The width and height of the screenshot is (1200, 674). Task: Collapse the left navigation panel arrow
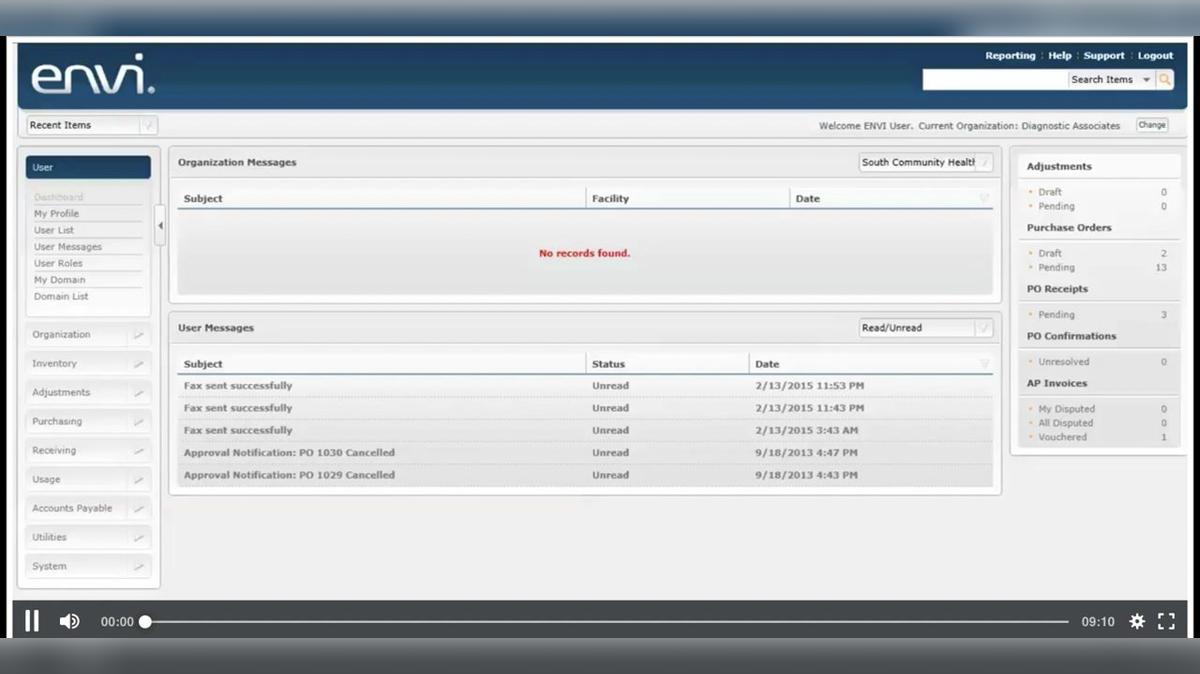click(x=160, y=226)
